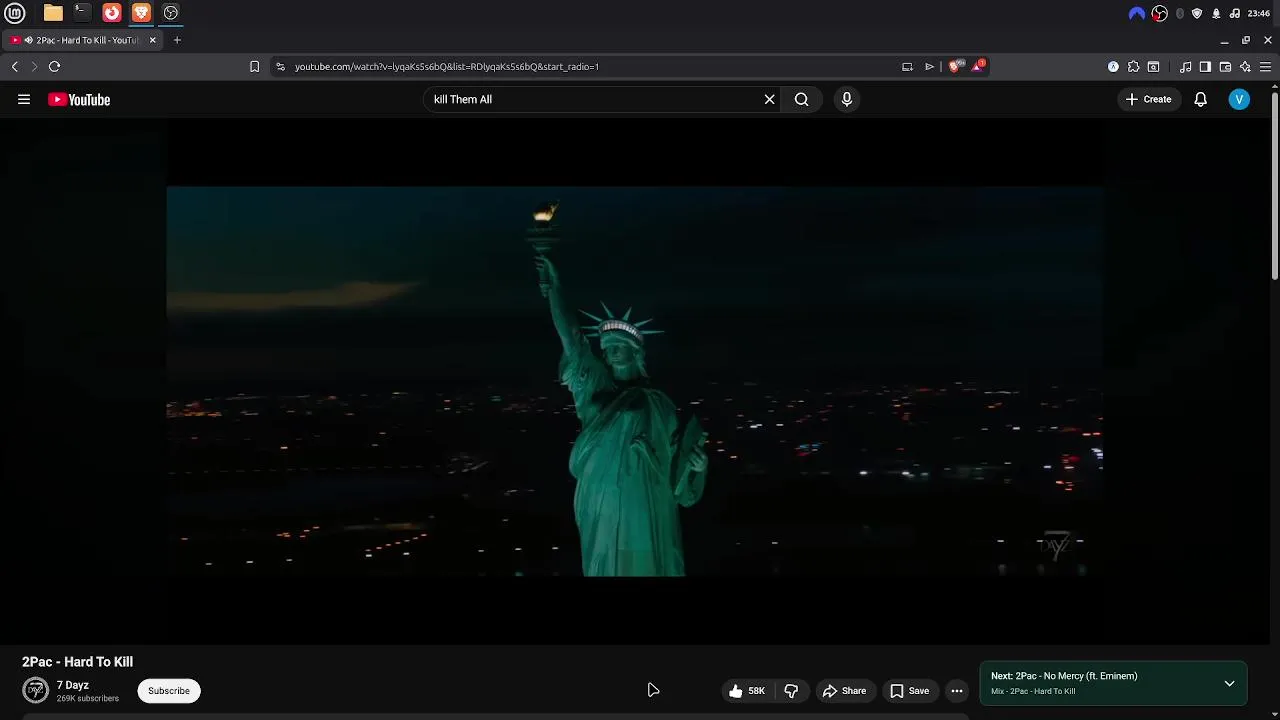Open the Create button
Image resolution: width=1280 pixels, height=720 pixels.
click(1148, 99)
